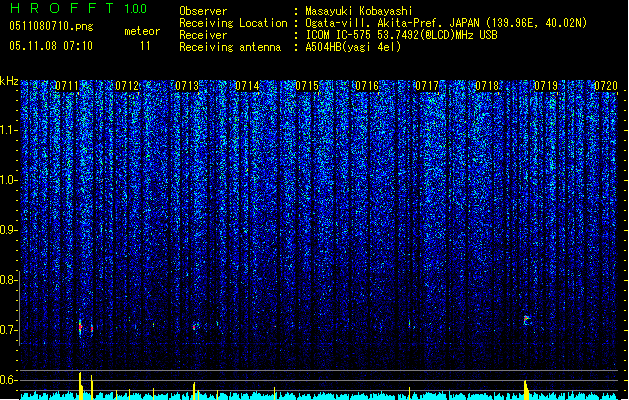Click the Receiving antenna field label
The height and width of the screenshot is (400, 629).
230,47
